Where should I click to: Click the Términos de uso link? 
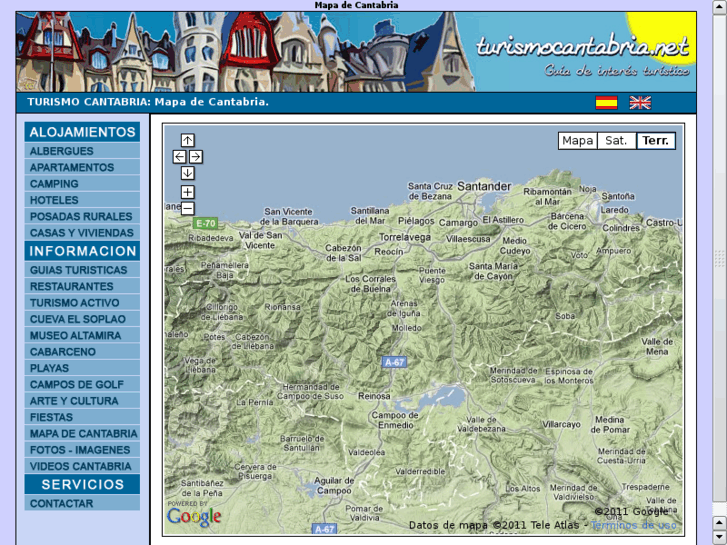[633, 525]
